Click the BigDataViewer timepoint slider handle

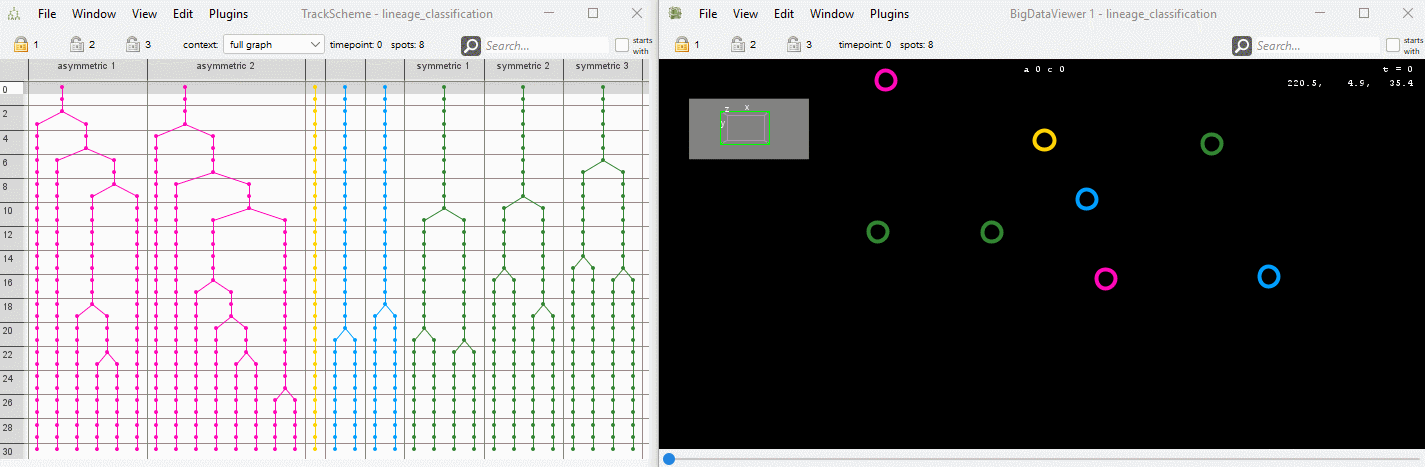669,459
